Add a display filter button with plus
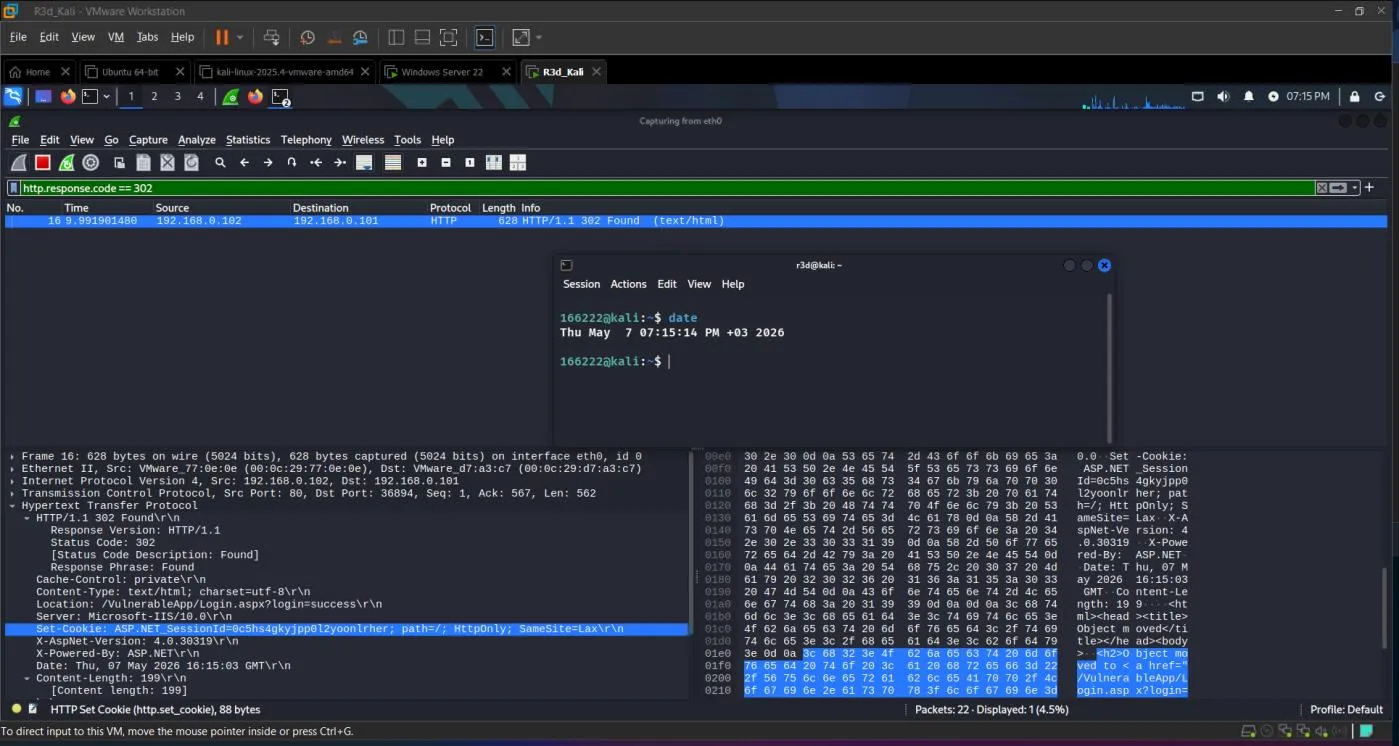 coord(1370,187)
